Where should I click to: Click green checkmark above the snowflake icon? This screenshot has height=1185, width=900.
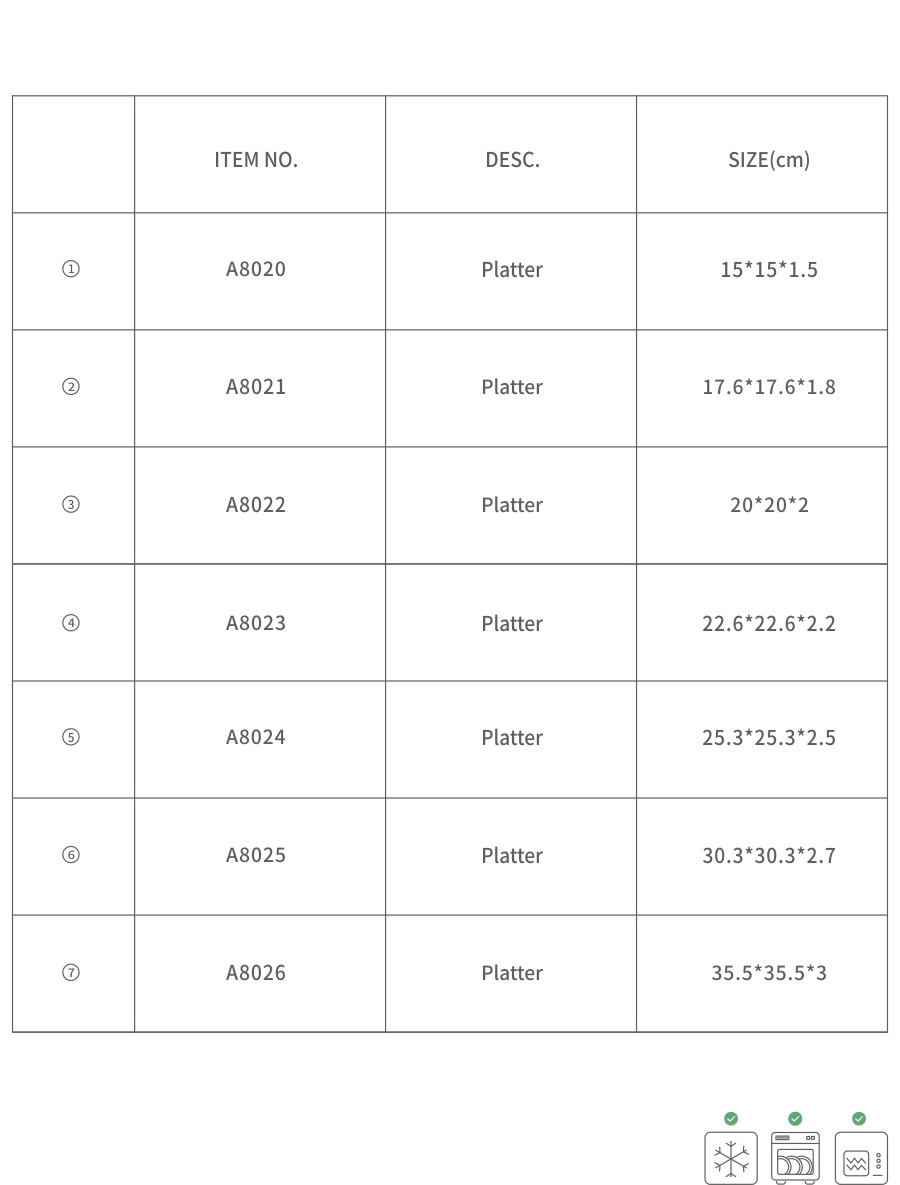click(x=731, y=1118)
